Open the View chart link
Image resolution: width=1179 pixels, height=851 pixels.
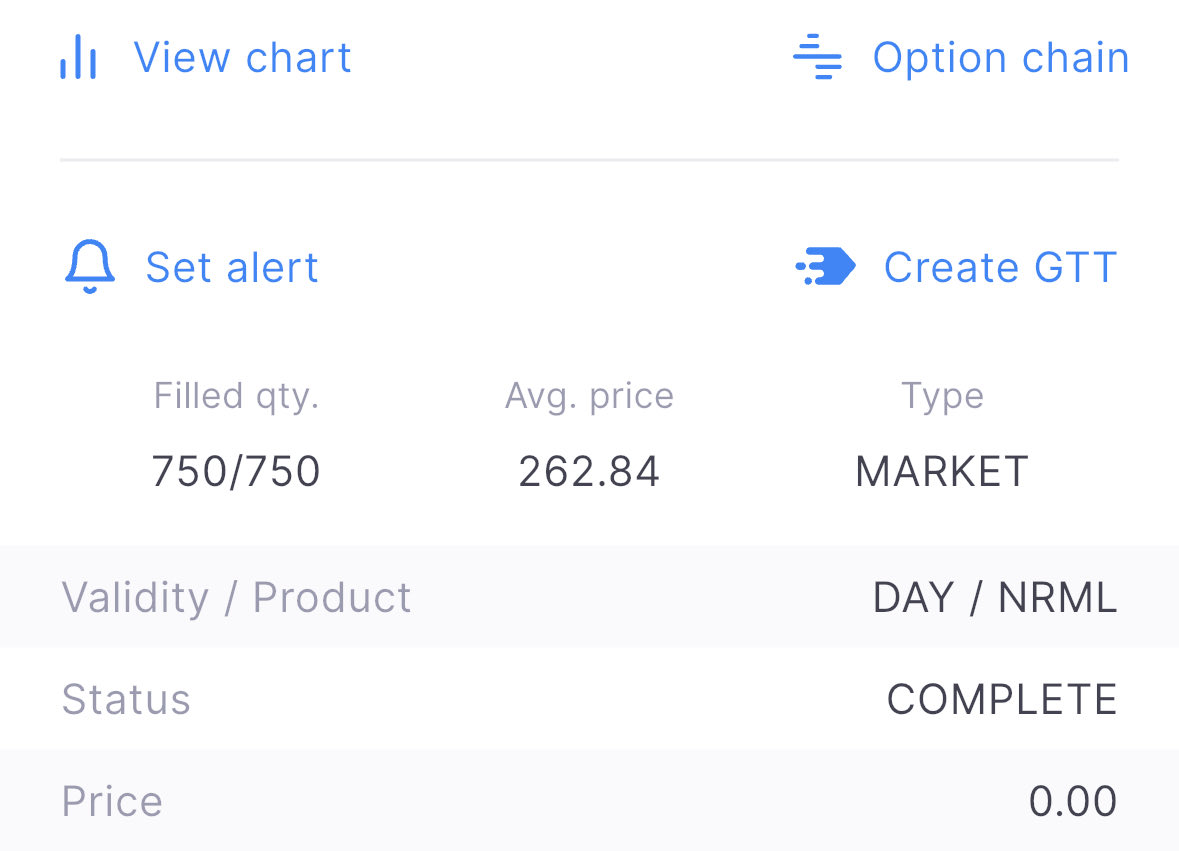coord(242,58)
